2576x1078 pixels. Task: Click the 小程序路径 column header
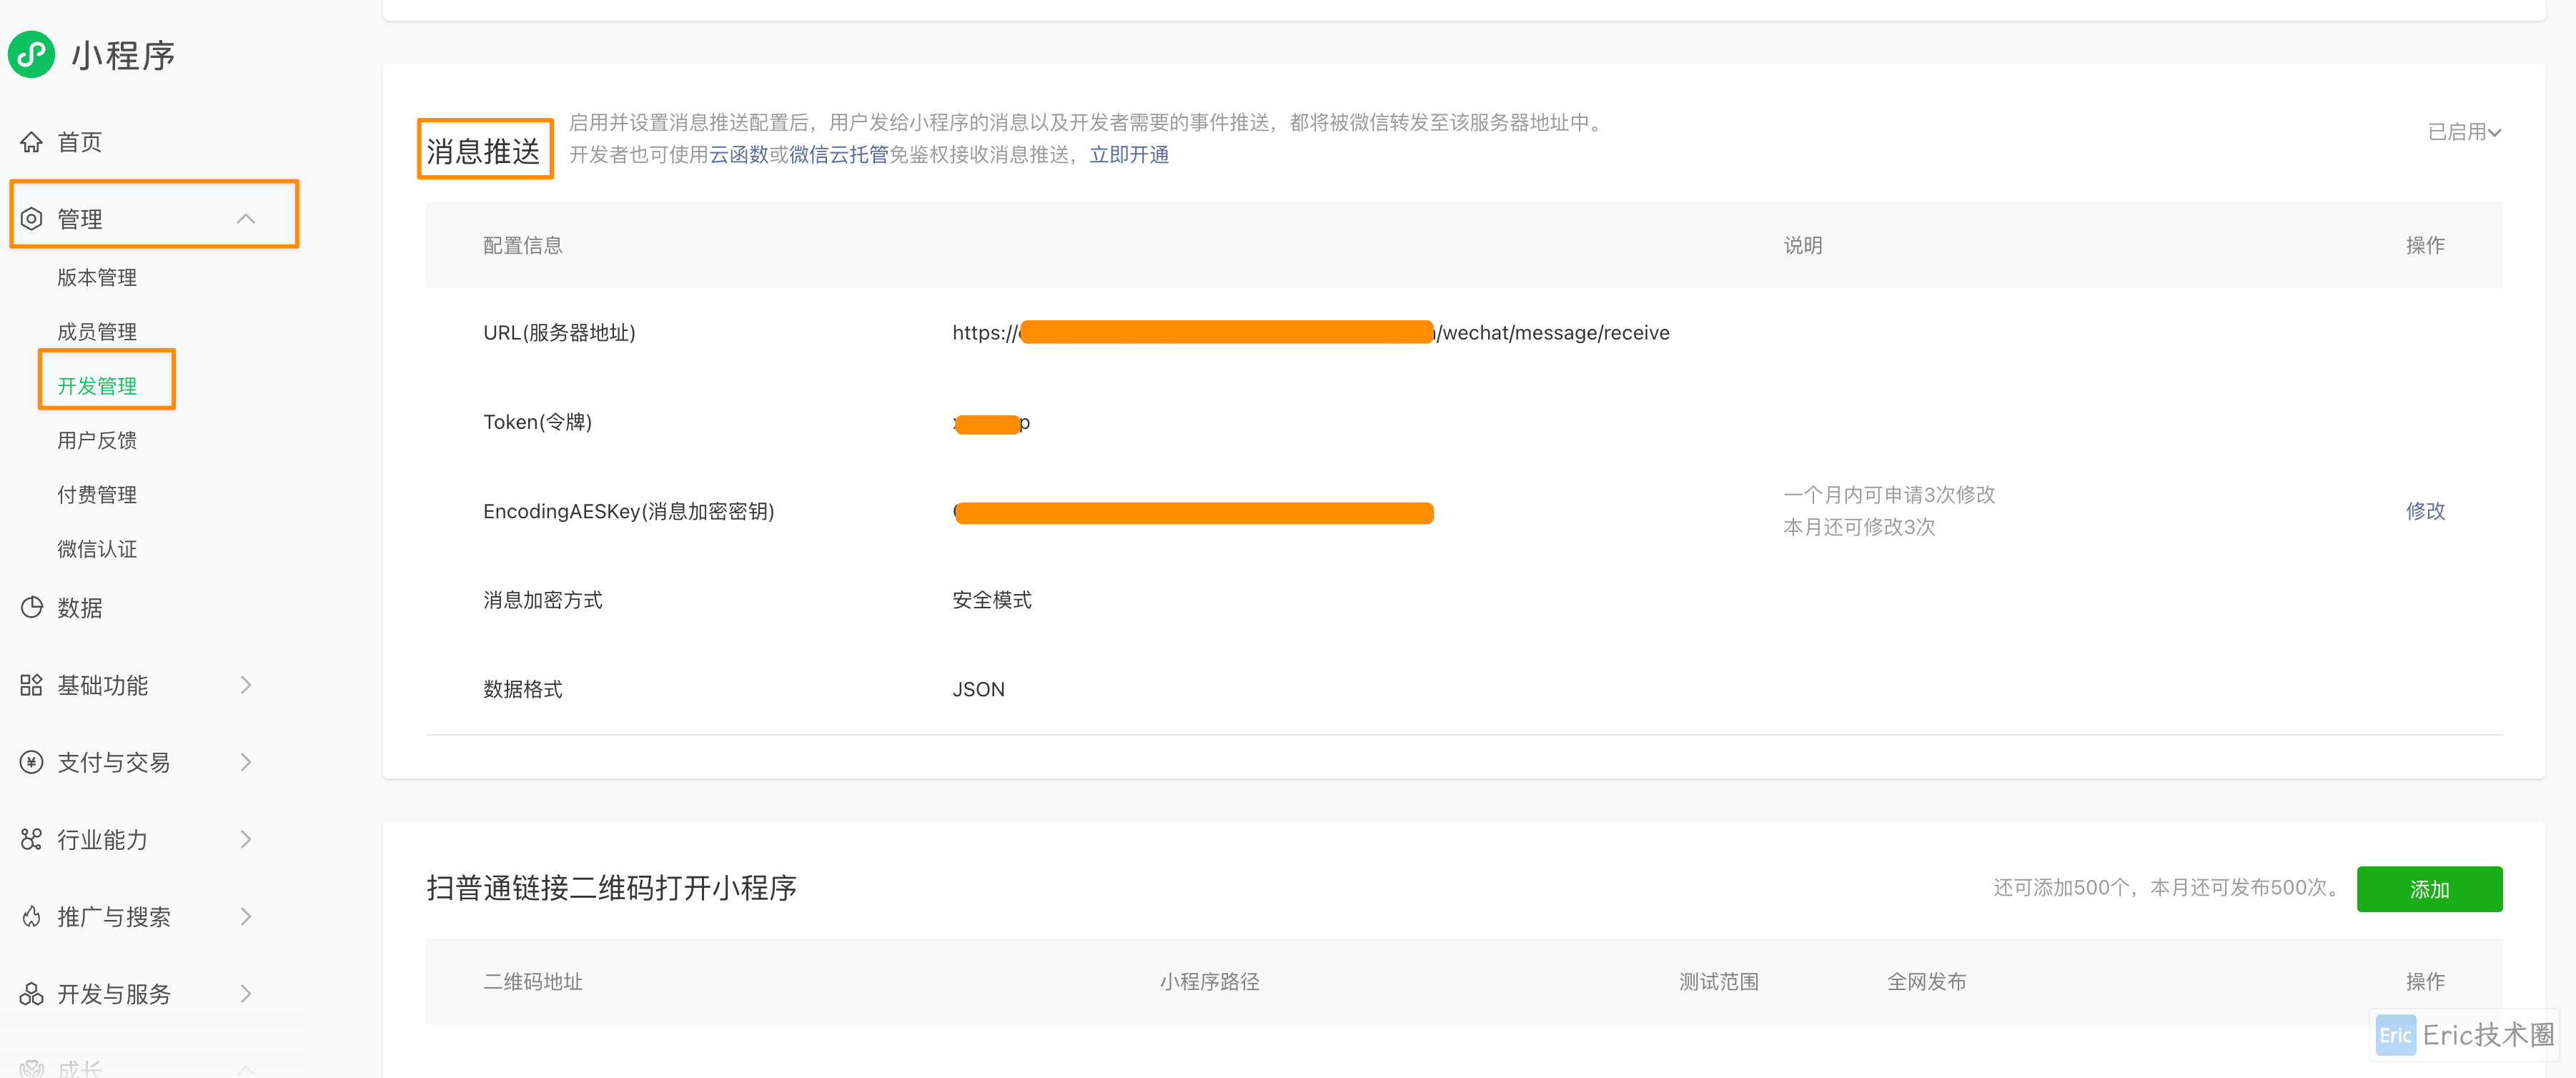point(1209,982)
